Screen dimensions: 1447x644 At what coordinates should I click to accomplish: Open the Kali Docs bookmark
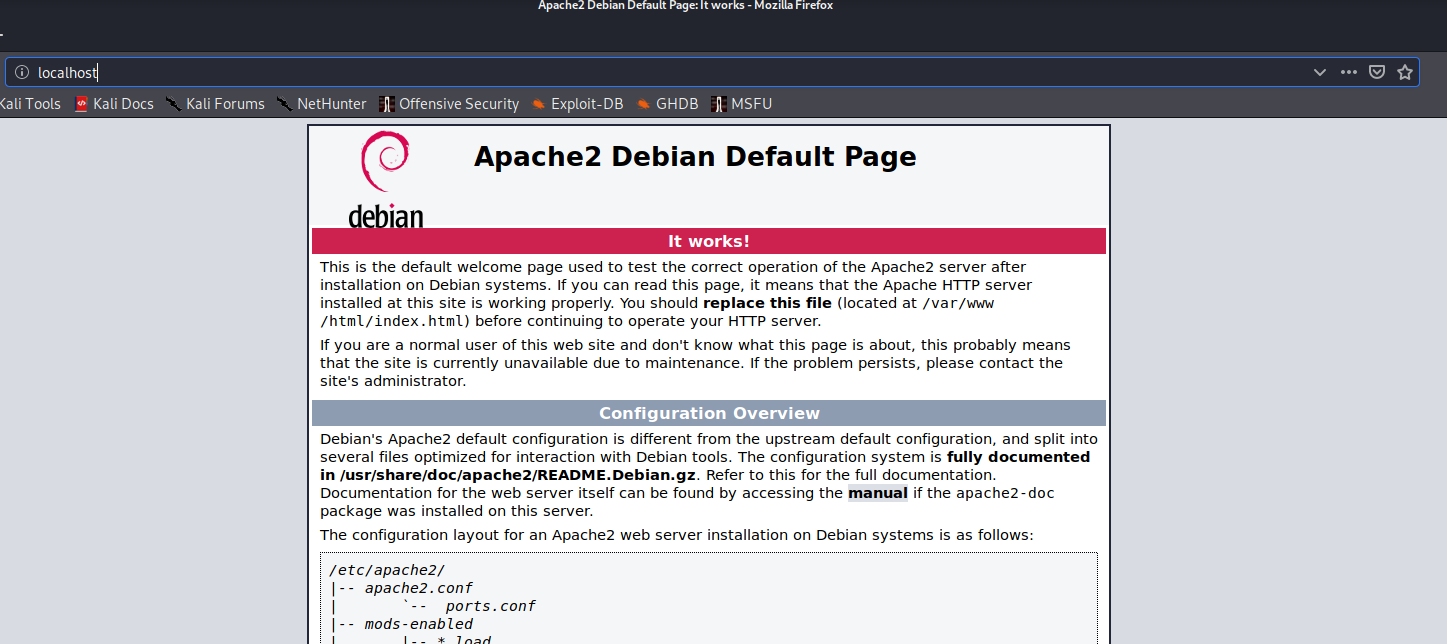(x=114, y=104)
